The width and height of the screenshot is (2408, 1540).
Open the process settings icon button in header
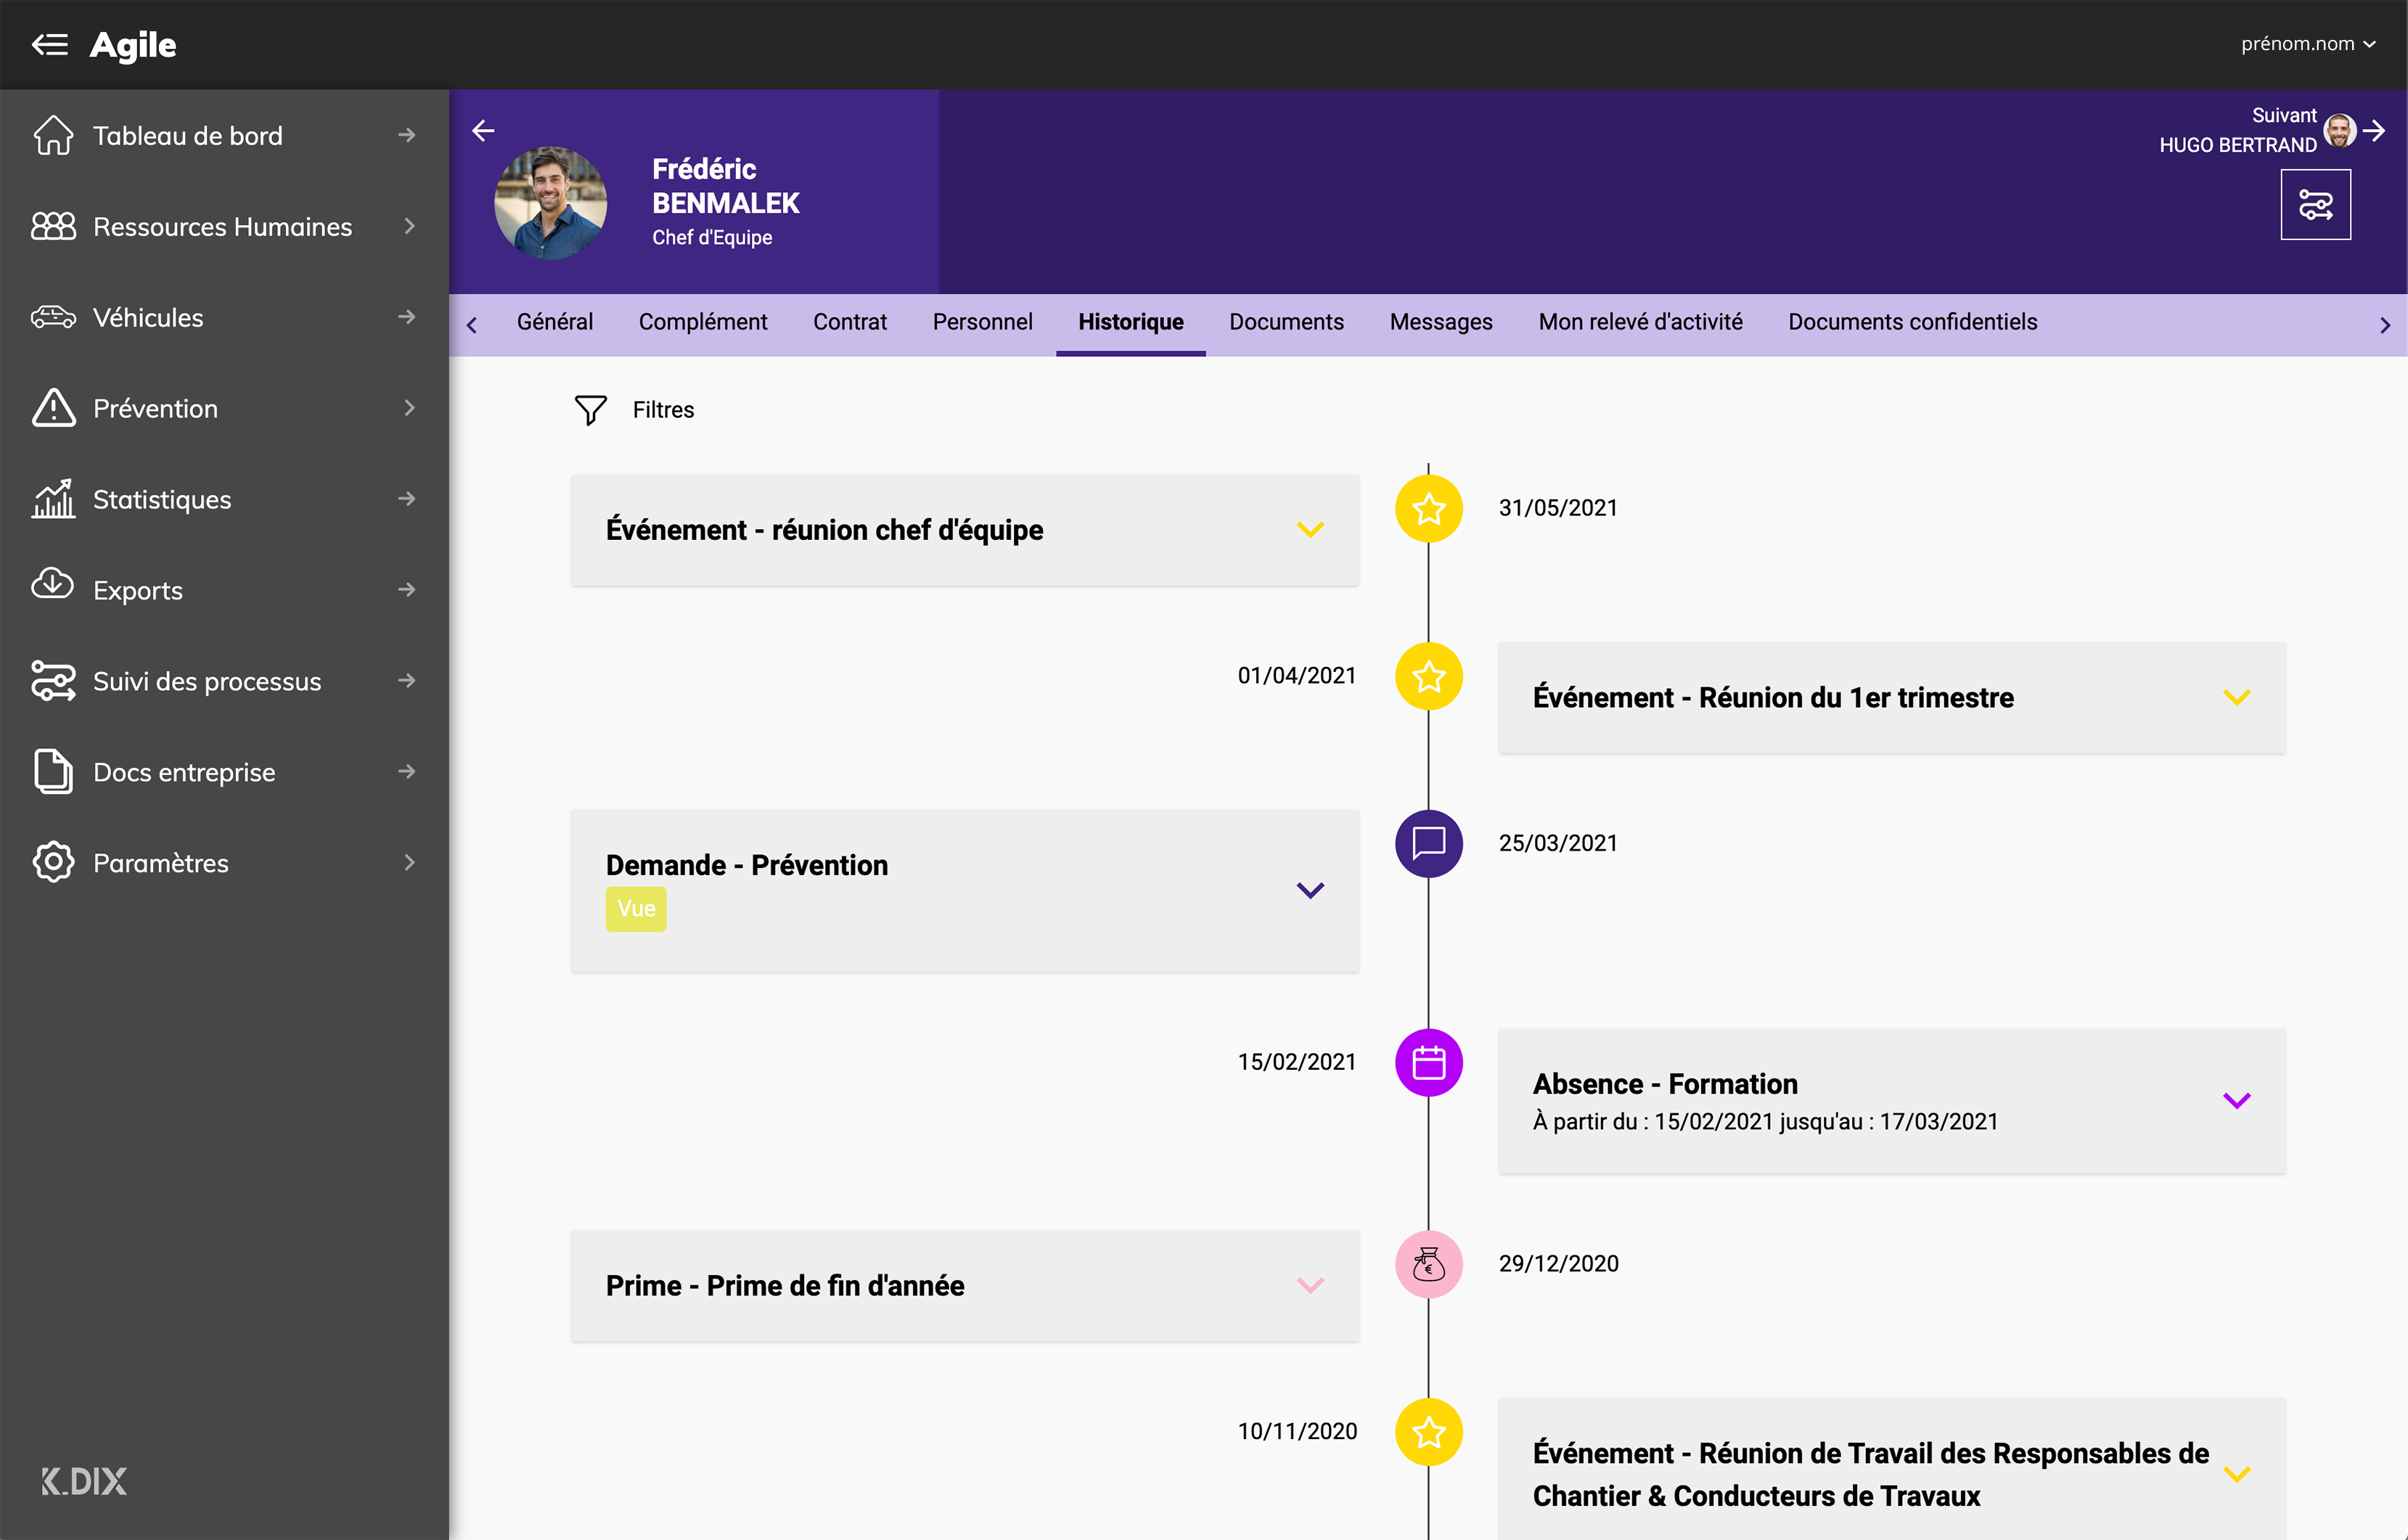pos(2315,205)
